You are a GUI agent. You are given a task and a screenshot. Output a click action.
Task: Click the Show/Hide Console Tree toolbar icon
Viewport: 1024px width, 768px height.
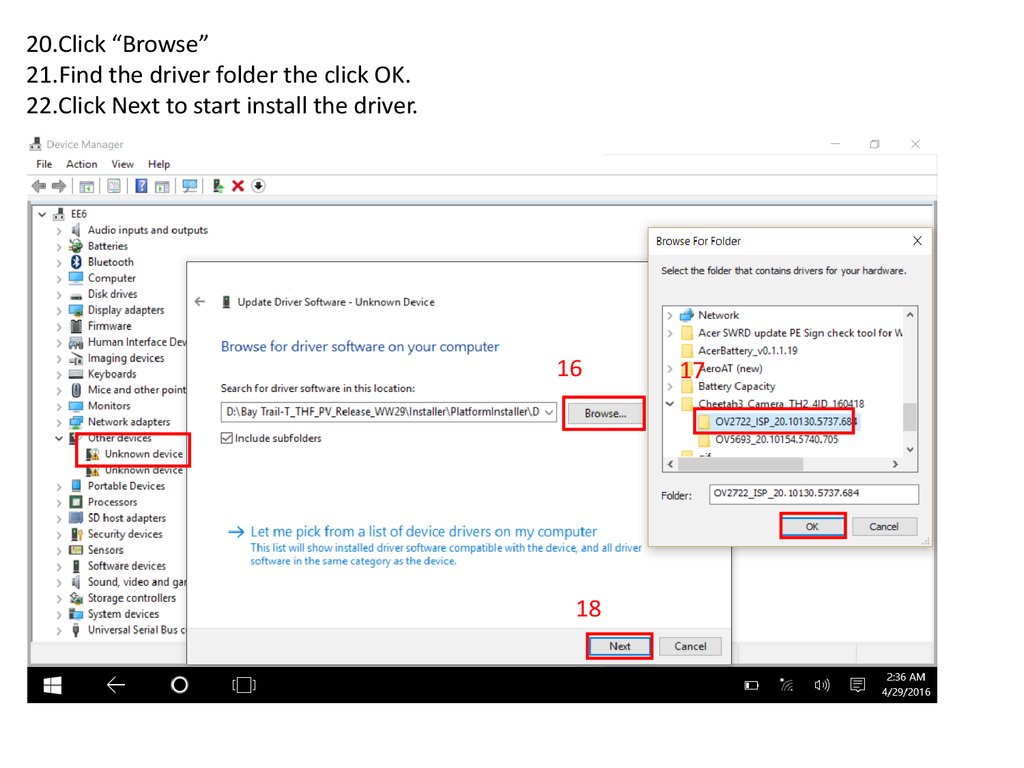pyautogui.click(x=86, y=187)
